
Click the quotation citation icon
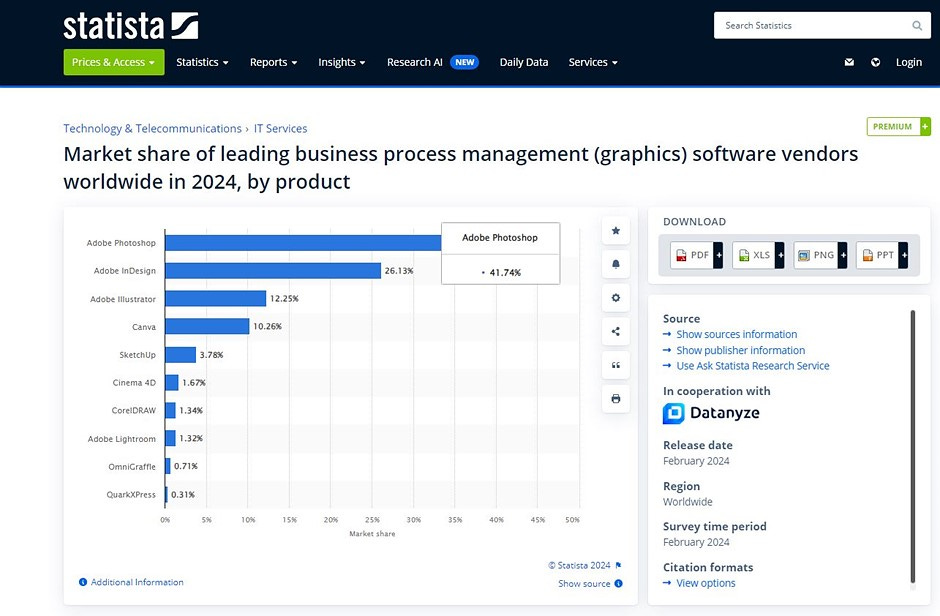(x=616, y=365)
